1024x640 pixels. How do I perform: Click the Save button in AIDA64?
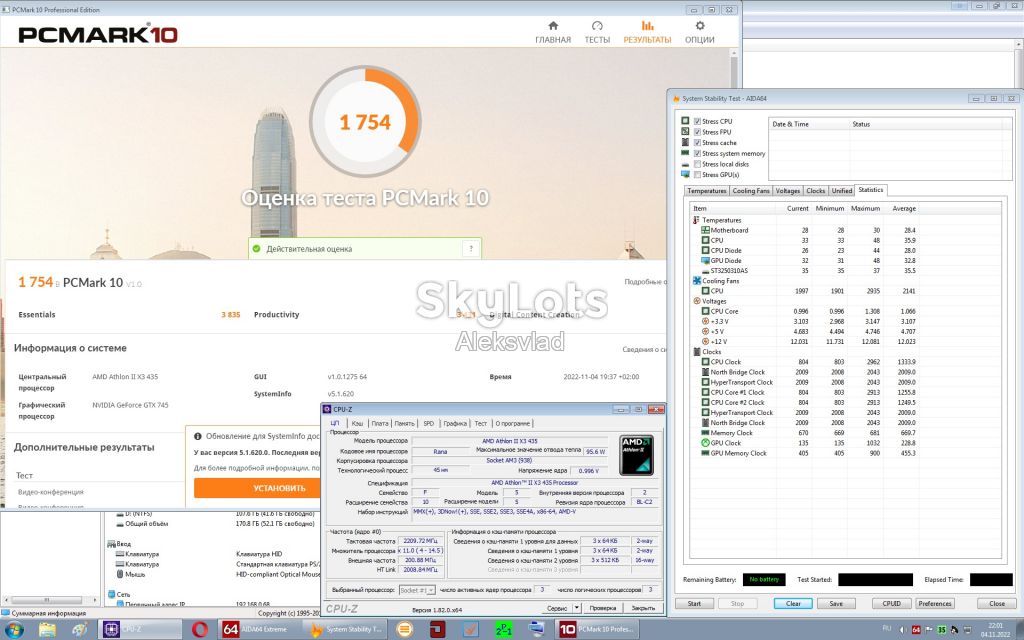click(836, 603)
